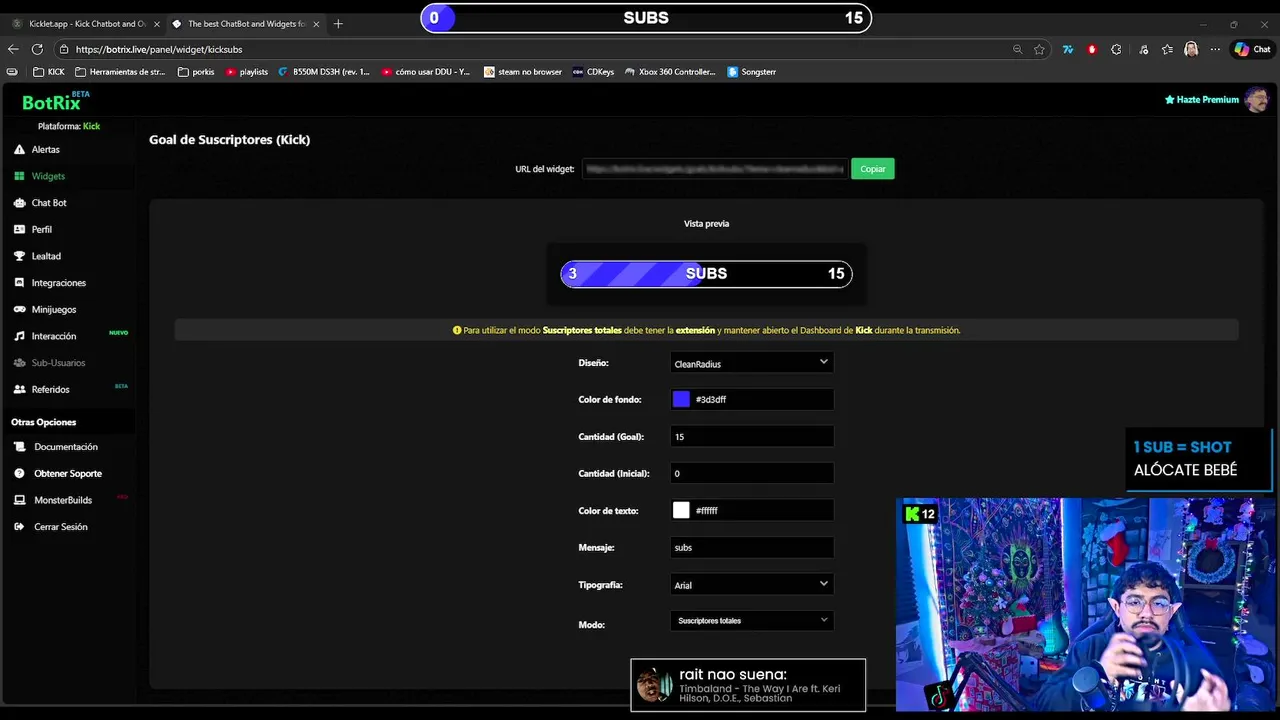The image size is (1280, 720).
Task: Open the browser profile avatar
Action: tap(1191, 49)
